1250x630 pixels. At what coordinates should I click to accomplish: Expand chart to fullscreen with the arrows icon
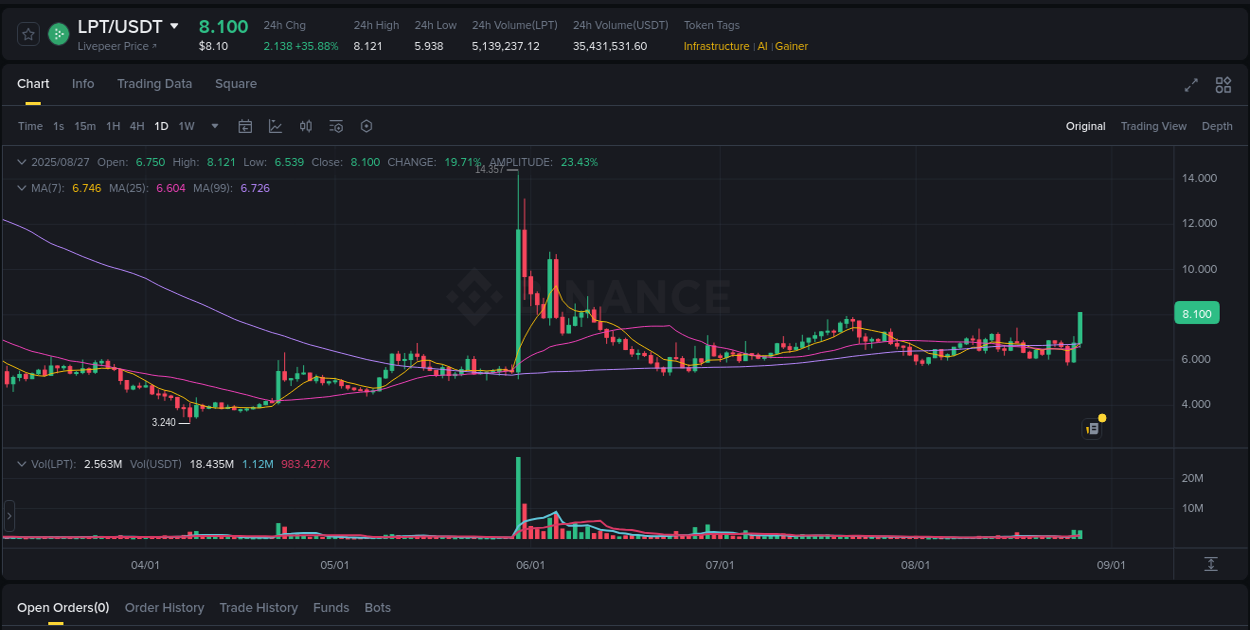(x=1190, y=85)
